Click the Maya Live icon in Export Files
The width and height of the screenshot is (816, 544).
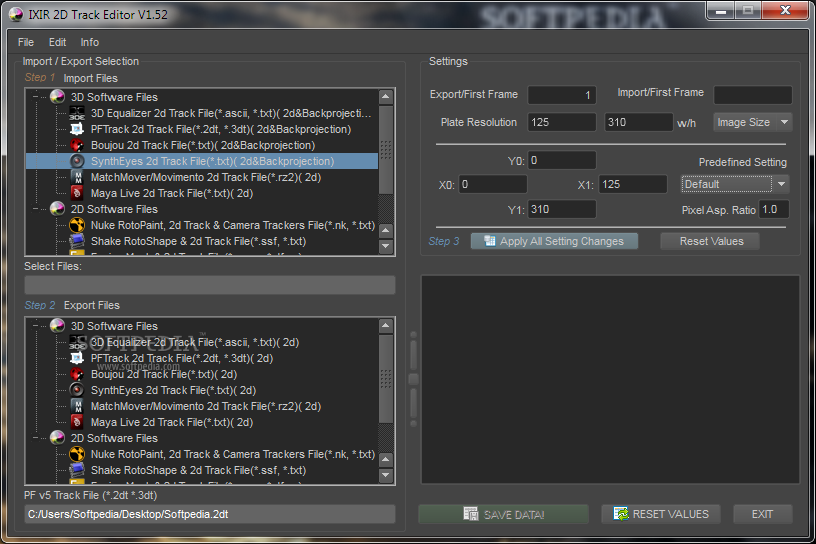coord(77,422)
